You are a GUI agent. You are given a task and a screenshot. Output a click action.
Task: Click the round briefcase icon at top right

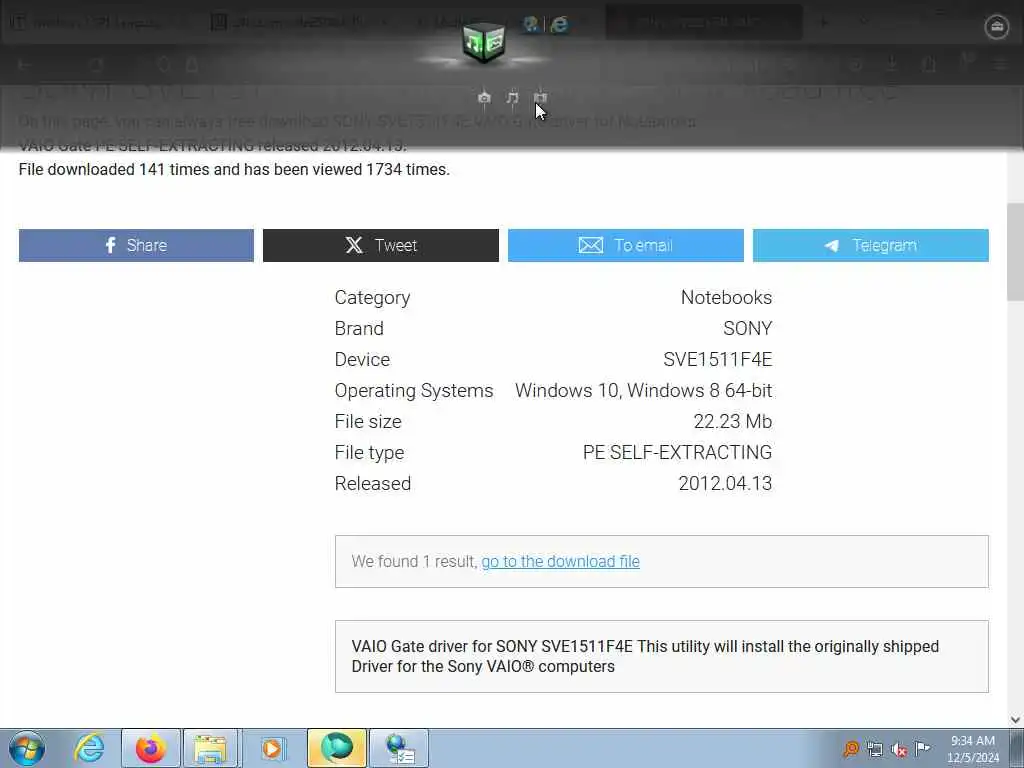point(997,27)
